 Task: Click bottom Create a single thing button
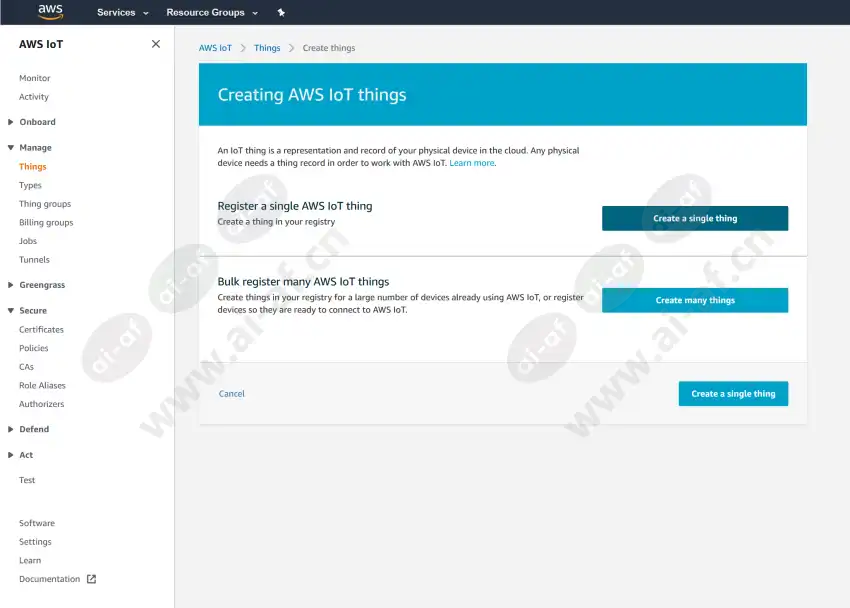click(x=733, y=393)
